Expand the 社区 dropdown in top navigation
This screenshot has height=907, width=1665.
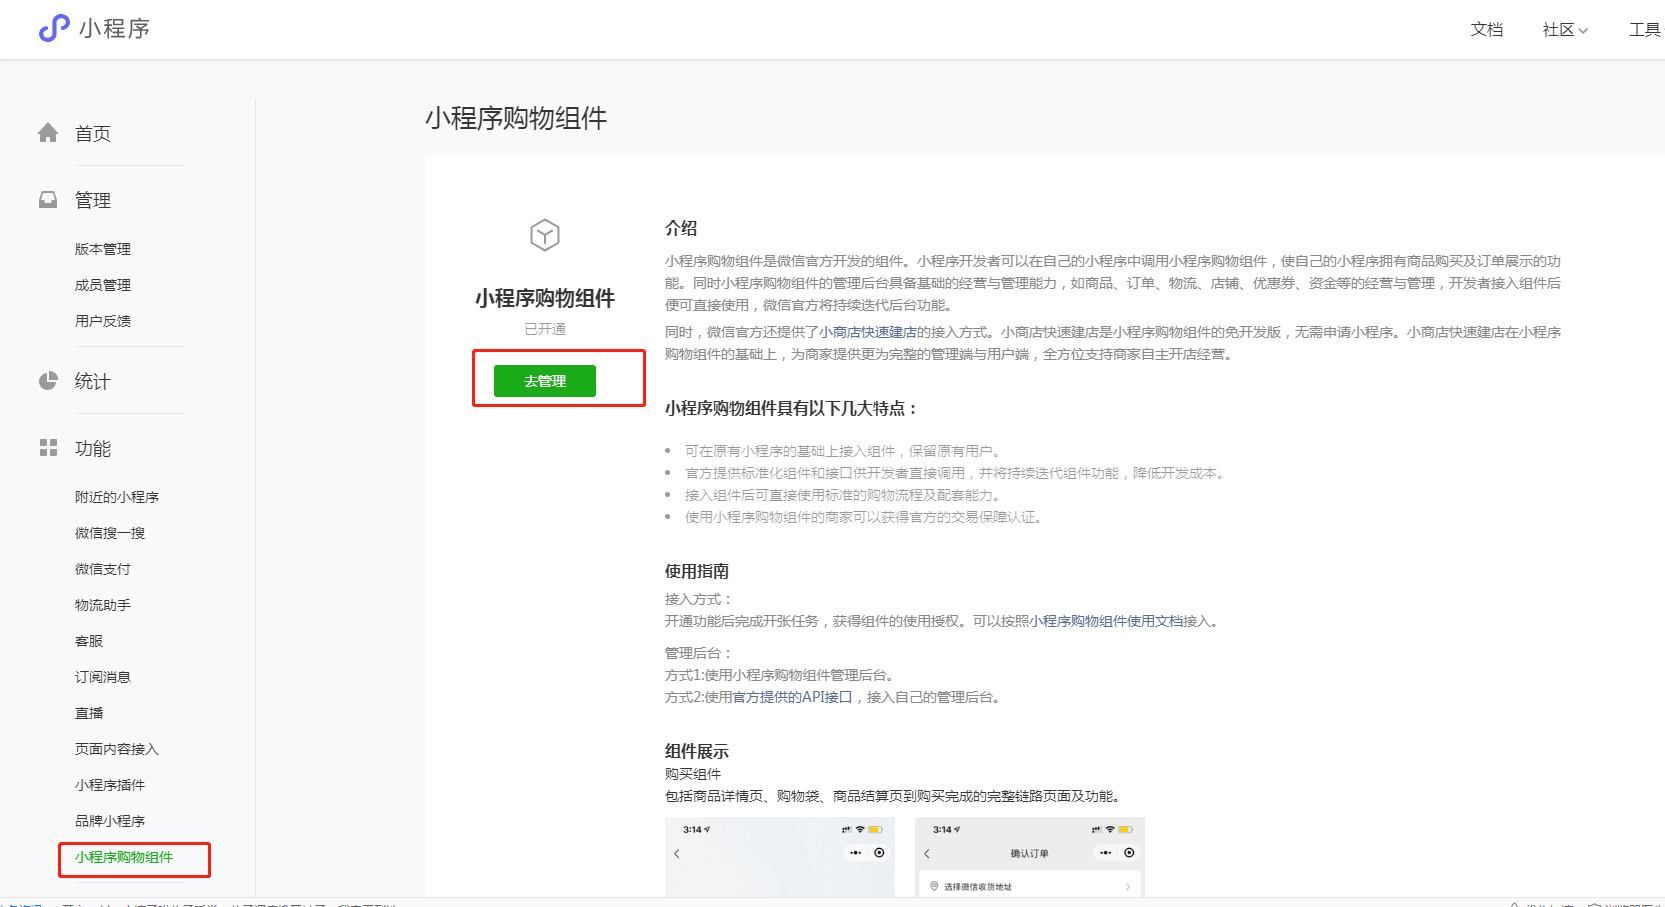point(1565,29)
